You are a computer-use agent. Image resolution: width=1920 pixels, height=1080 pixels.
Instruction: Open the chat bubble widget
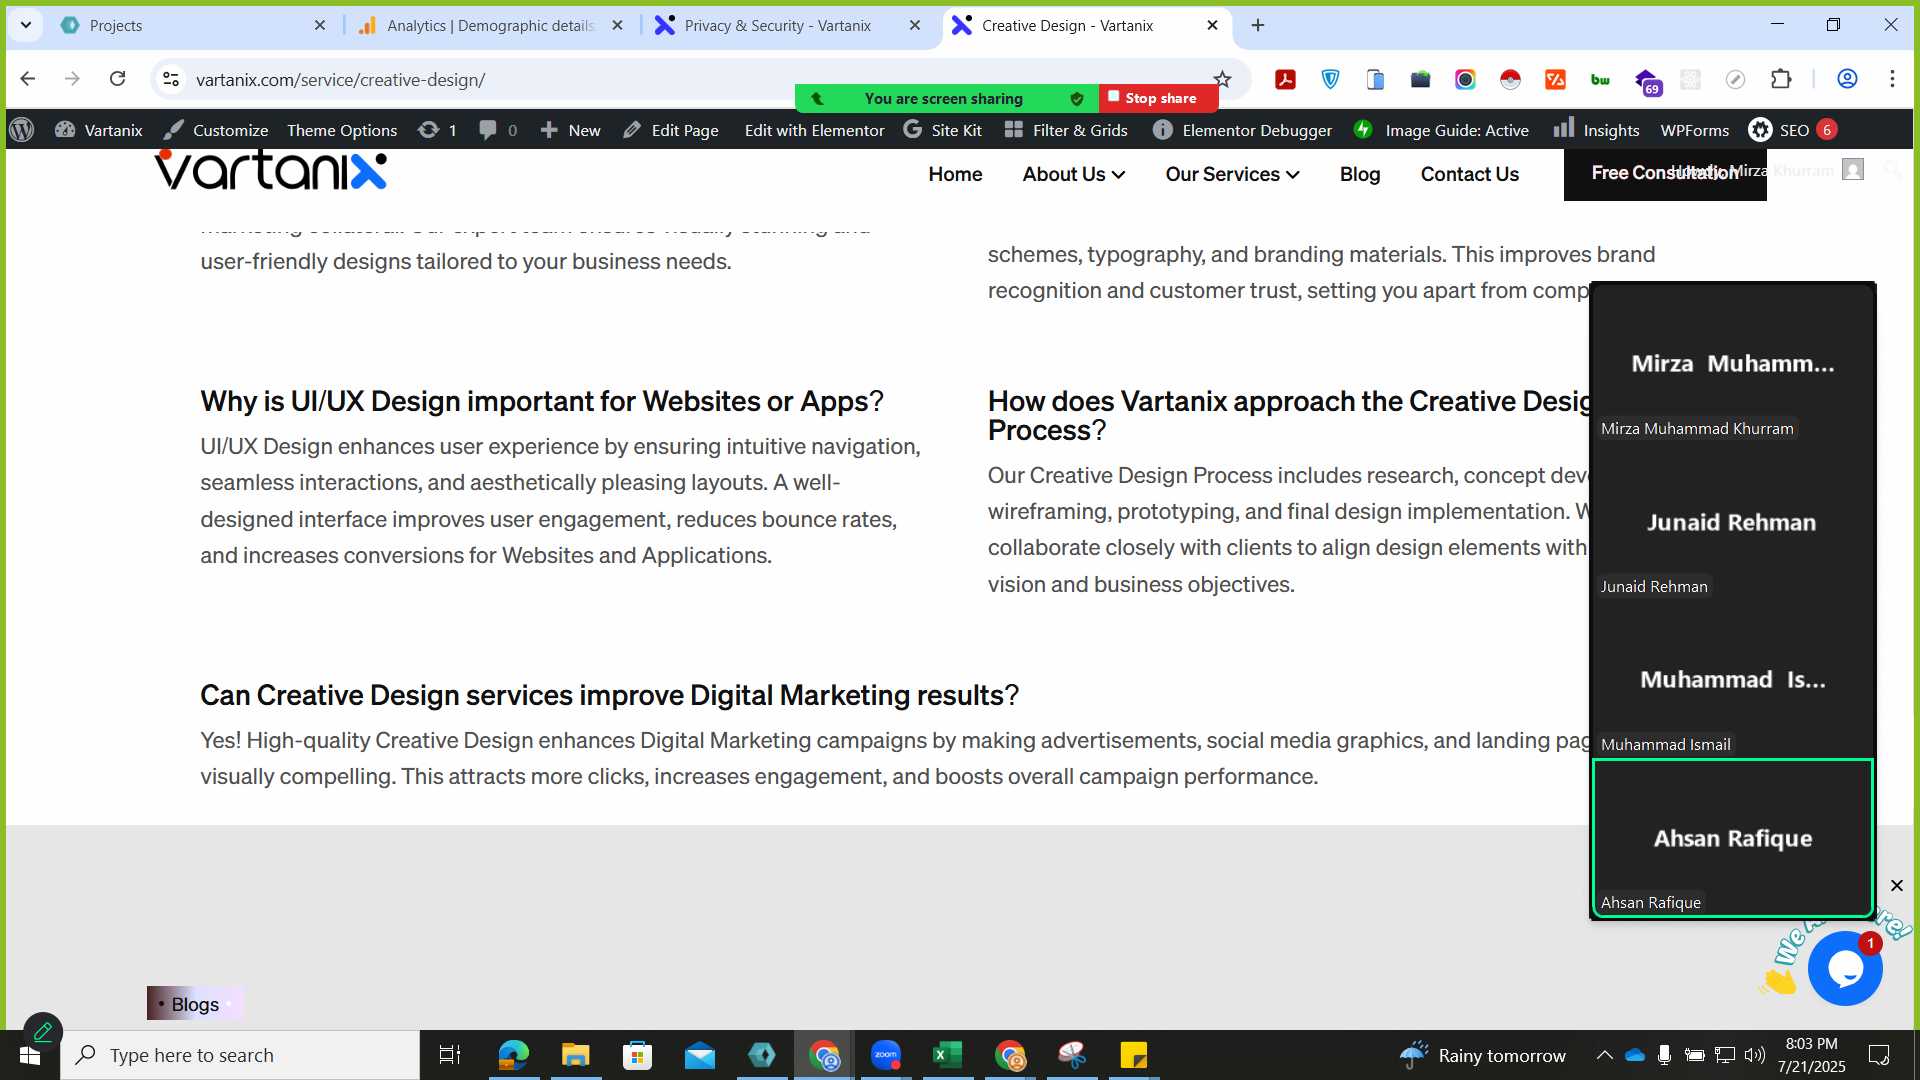click(x=1845, y=968)
